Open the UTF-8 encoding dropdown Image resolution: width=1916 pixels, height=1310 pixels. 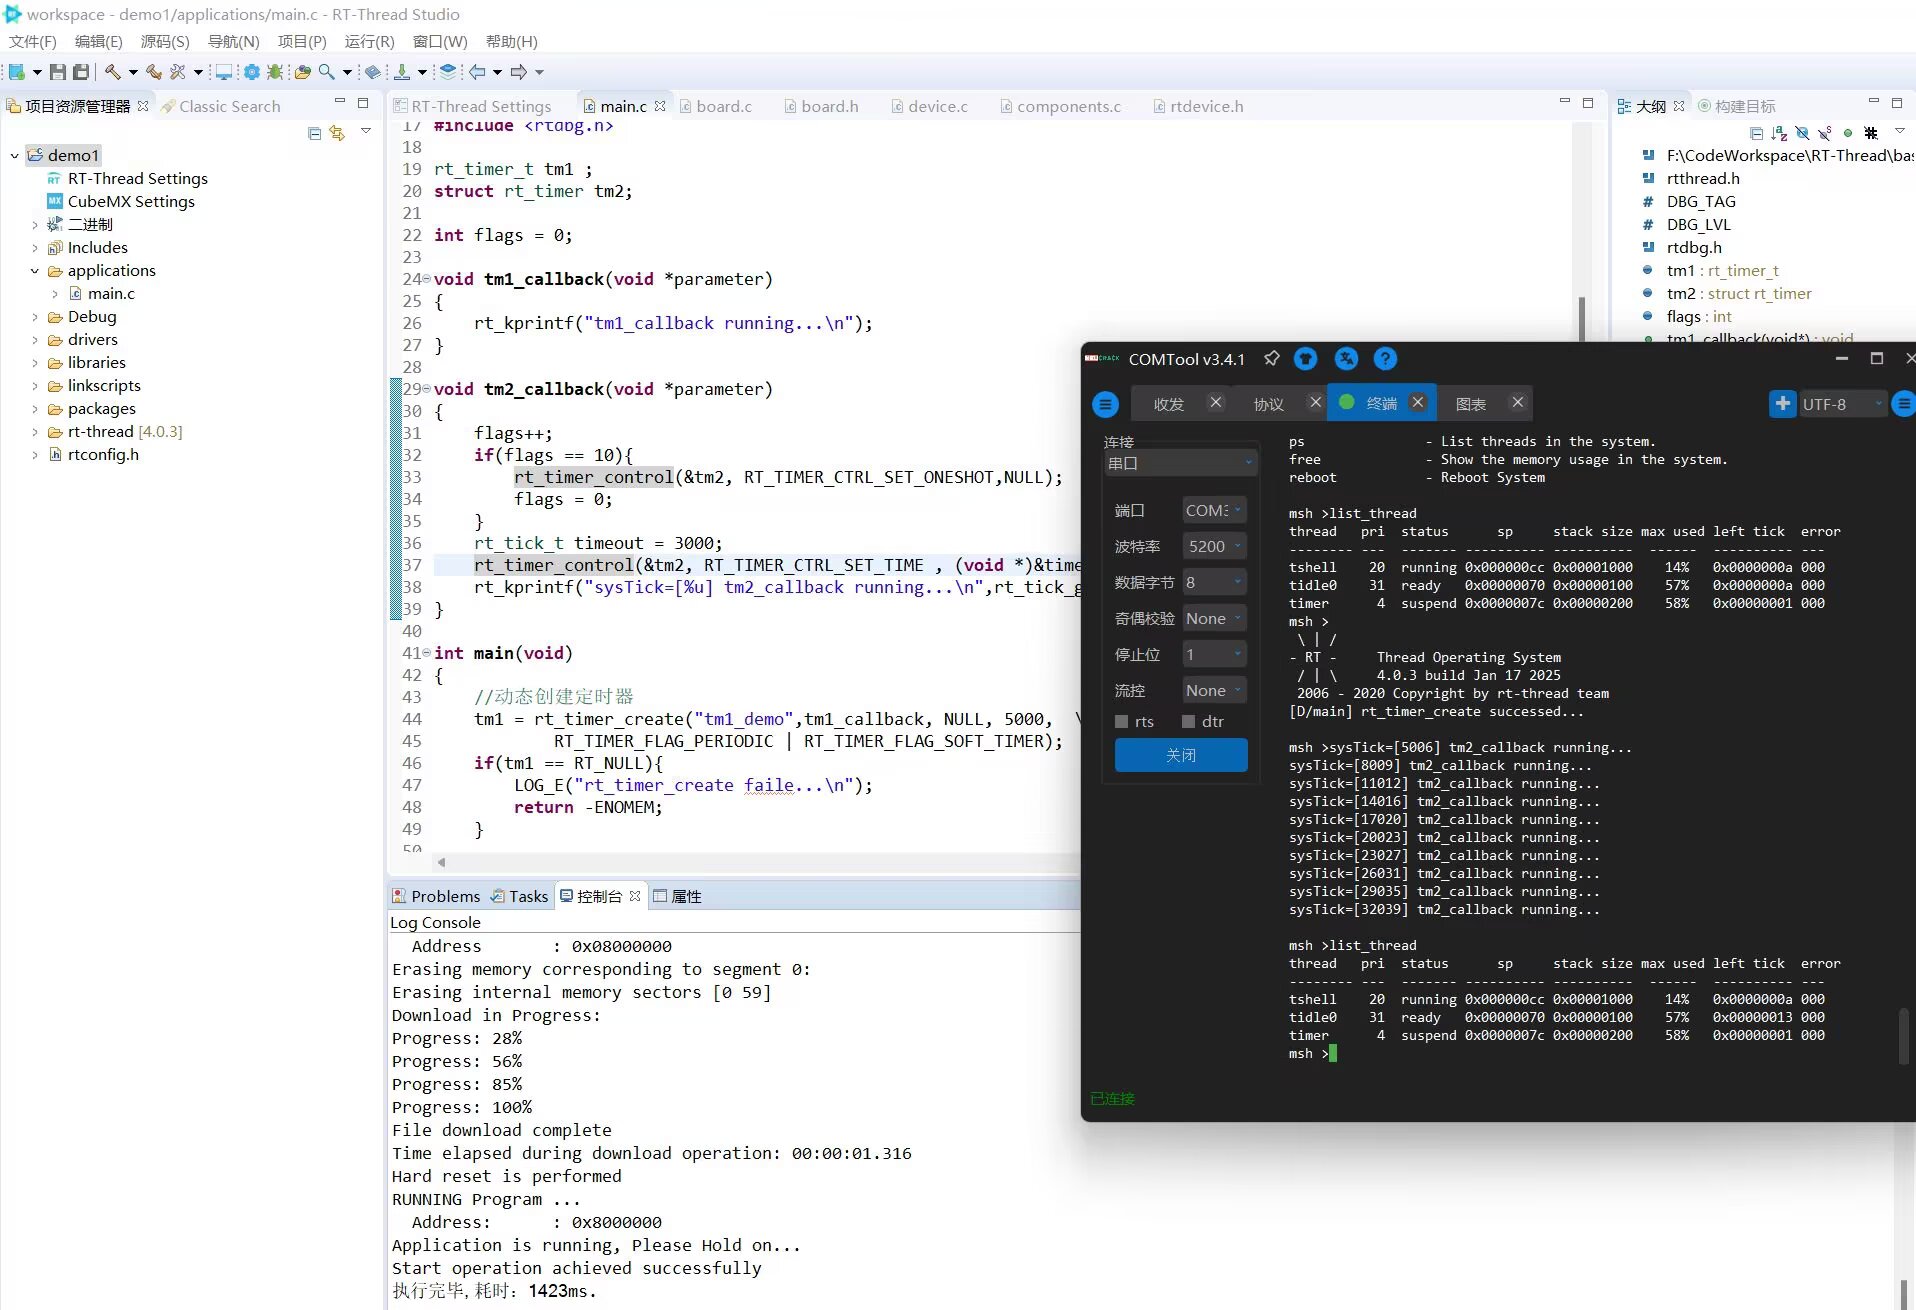[1842, 404]
